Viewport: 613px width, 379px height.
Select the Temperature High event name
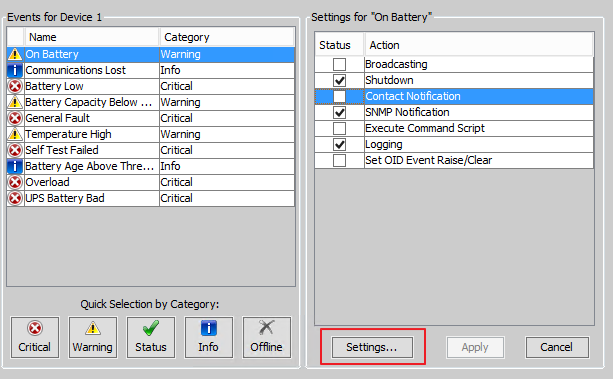pos(68,134)
